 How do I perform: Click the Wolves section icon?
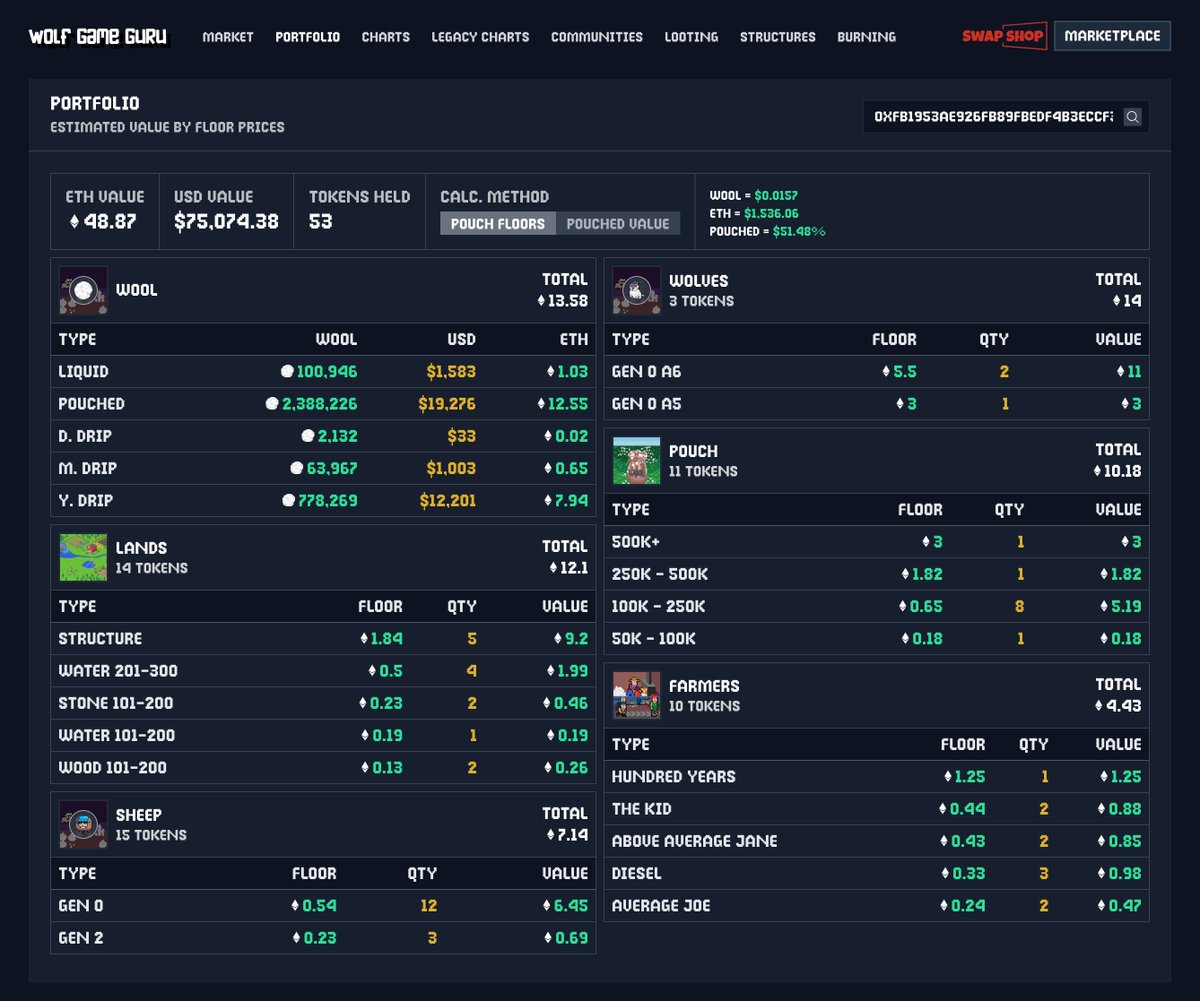[637, 290]
